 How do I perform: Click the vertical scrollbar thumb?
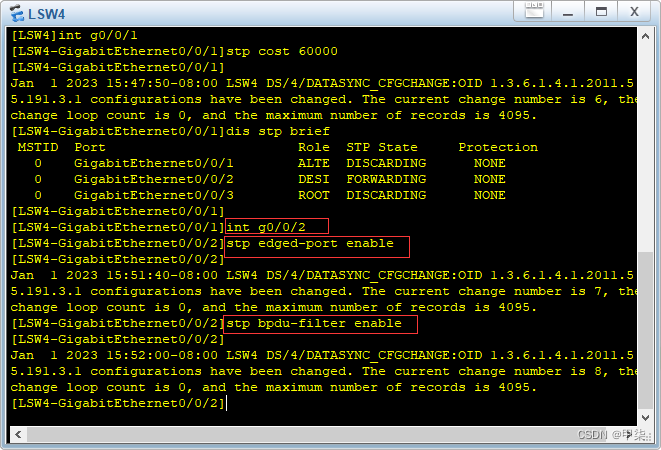click(645, 330)
